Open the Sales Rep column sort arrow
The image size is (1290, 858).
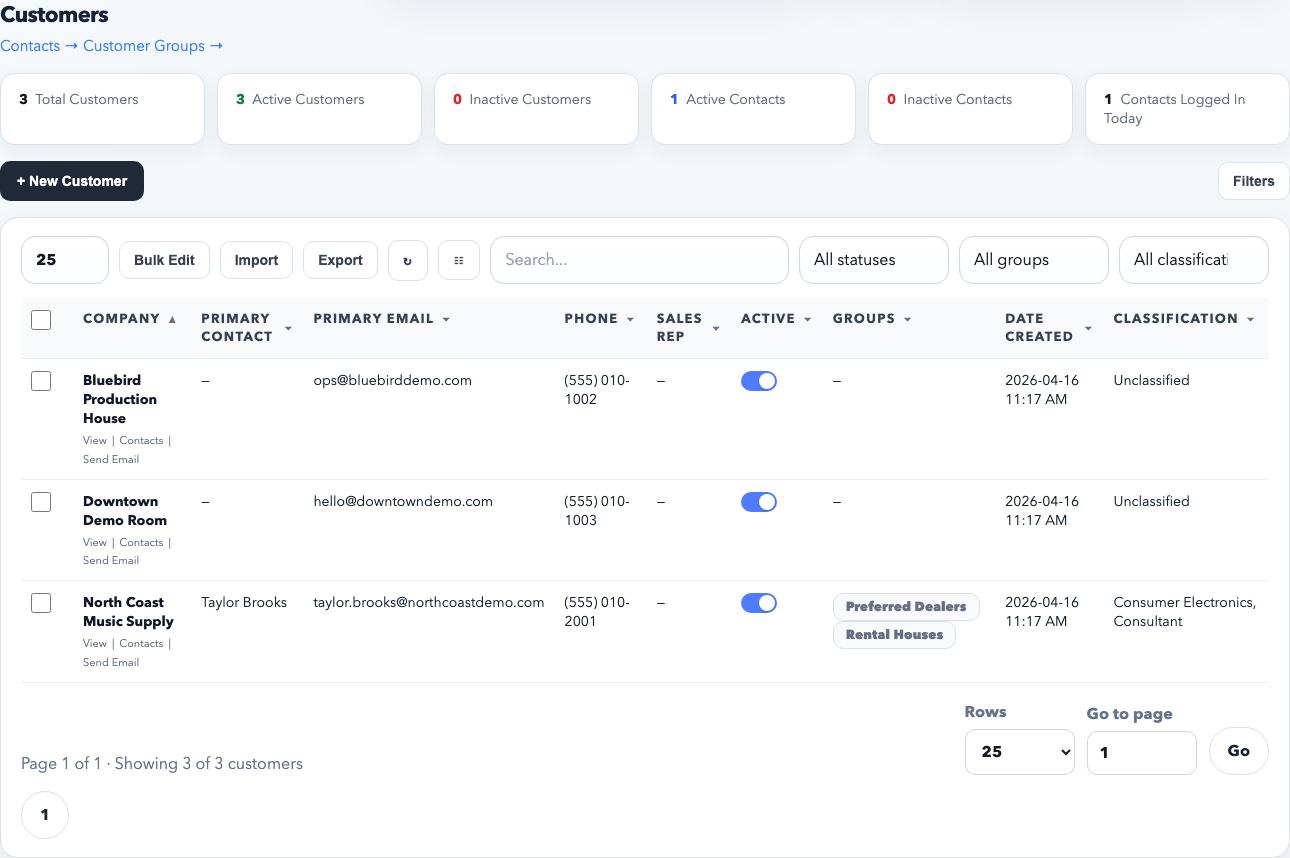click(x=716, y=328)
